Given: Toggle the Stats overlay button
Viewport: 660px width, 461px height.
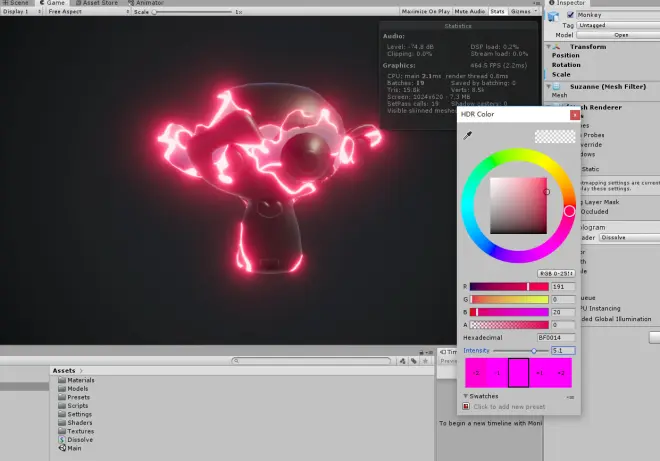Looking at the screenshot, I should [x=498, y=12].
